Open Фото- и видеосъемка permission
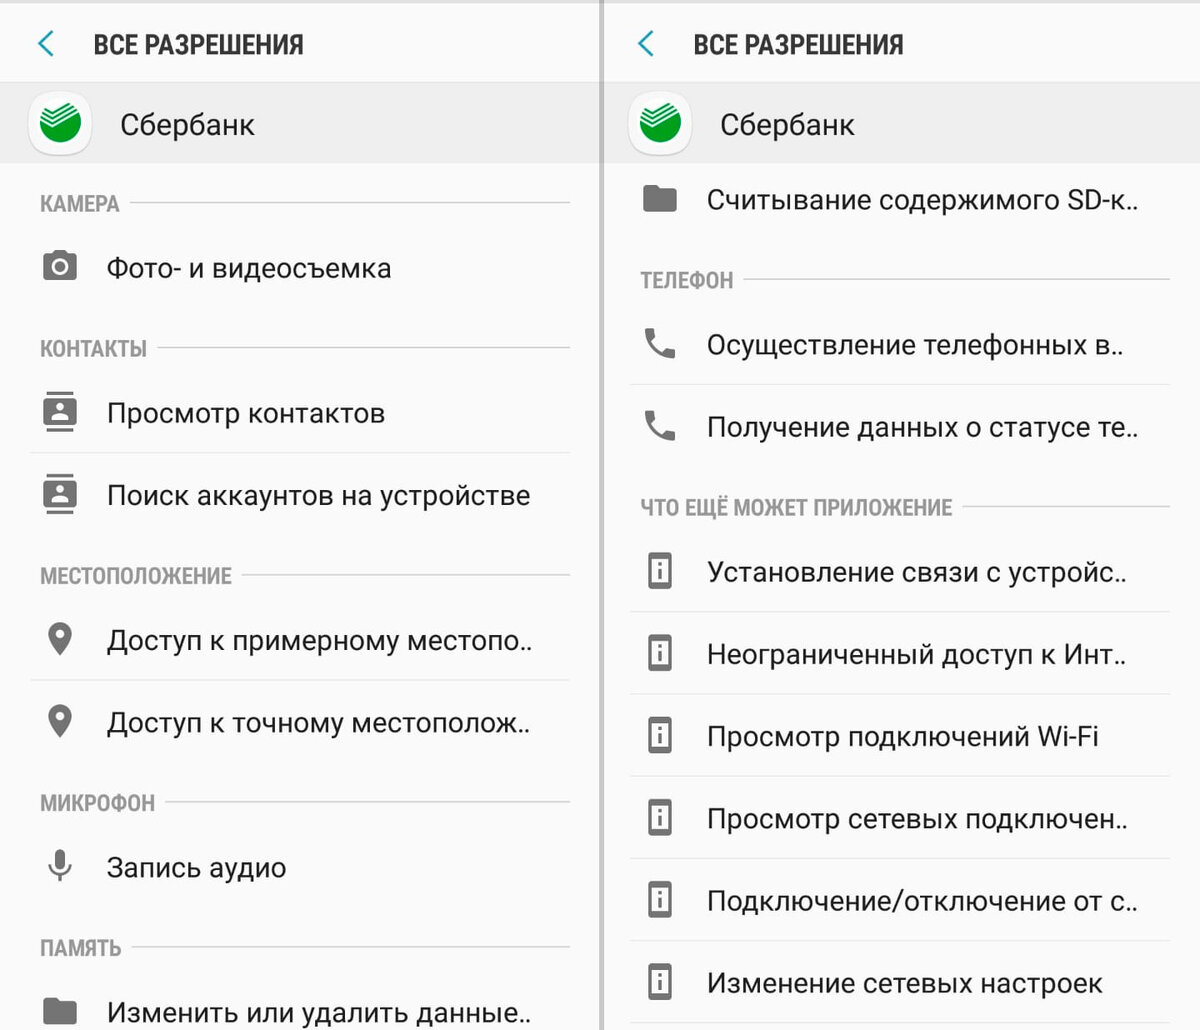The height and width of the screenshot is (1030, 1200). (300, 268)
